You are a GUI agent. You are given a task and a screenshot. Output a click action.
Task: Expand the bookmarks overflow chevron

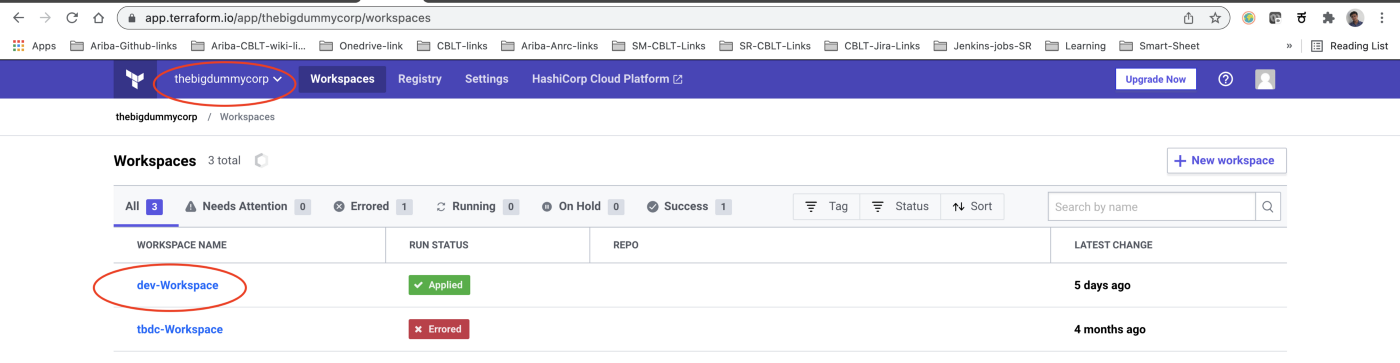point(1289,46)
